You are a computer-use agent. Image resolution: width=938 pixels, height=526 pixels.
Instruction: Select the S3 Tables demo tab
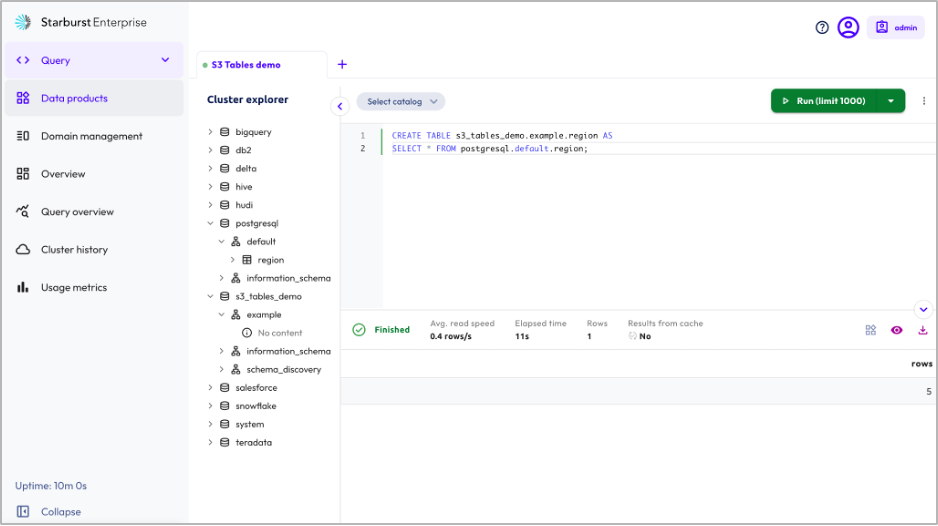[x=262, y=65]
